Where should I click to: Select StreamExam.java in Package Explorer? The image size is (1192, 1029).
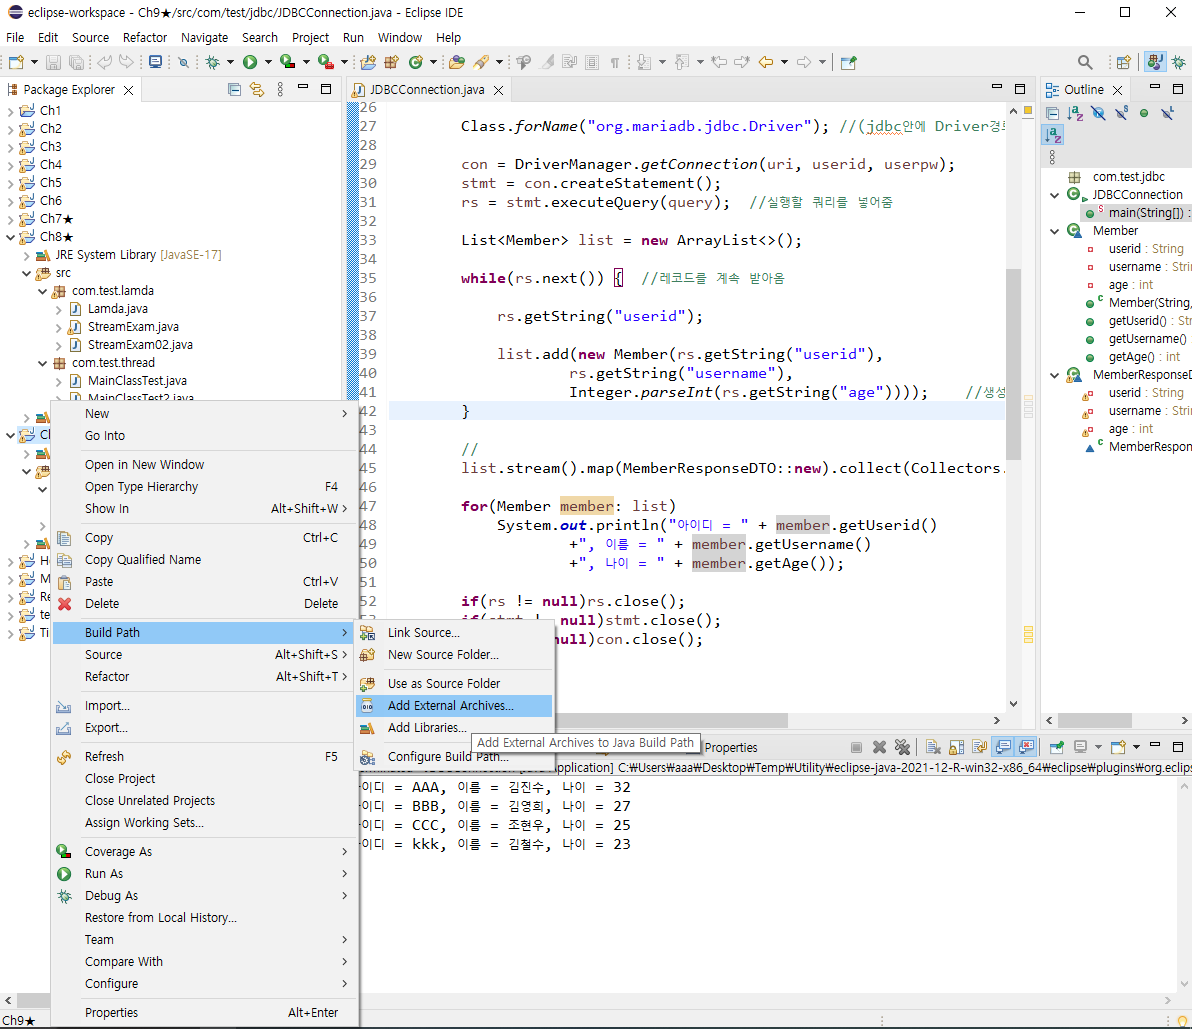tap(133, 327)
